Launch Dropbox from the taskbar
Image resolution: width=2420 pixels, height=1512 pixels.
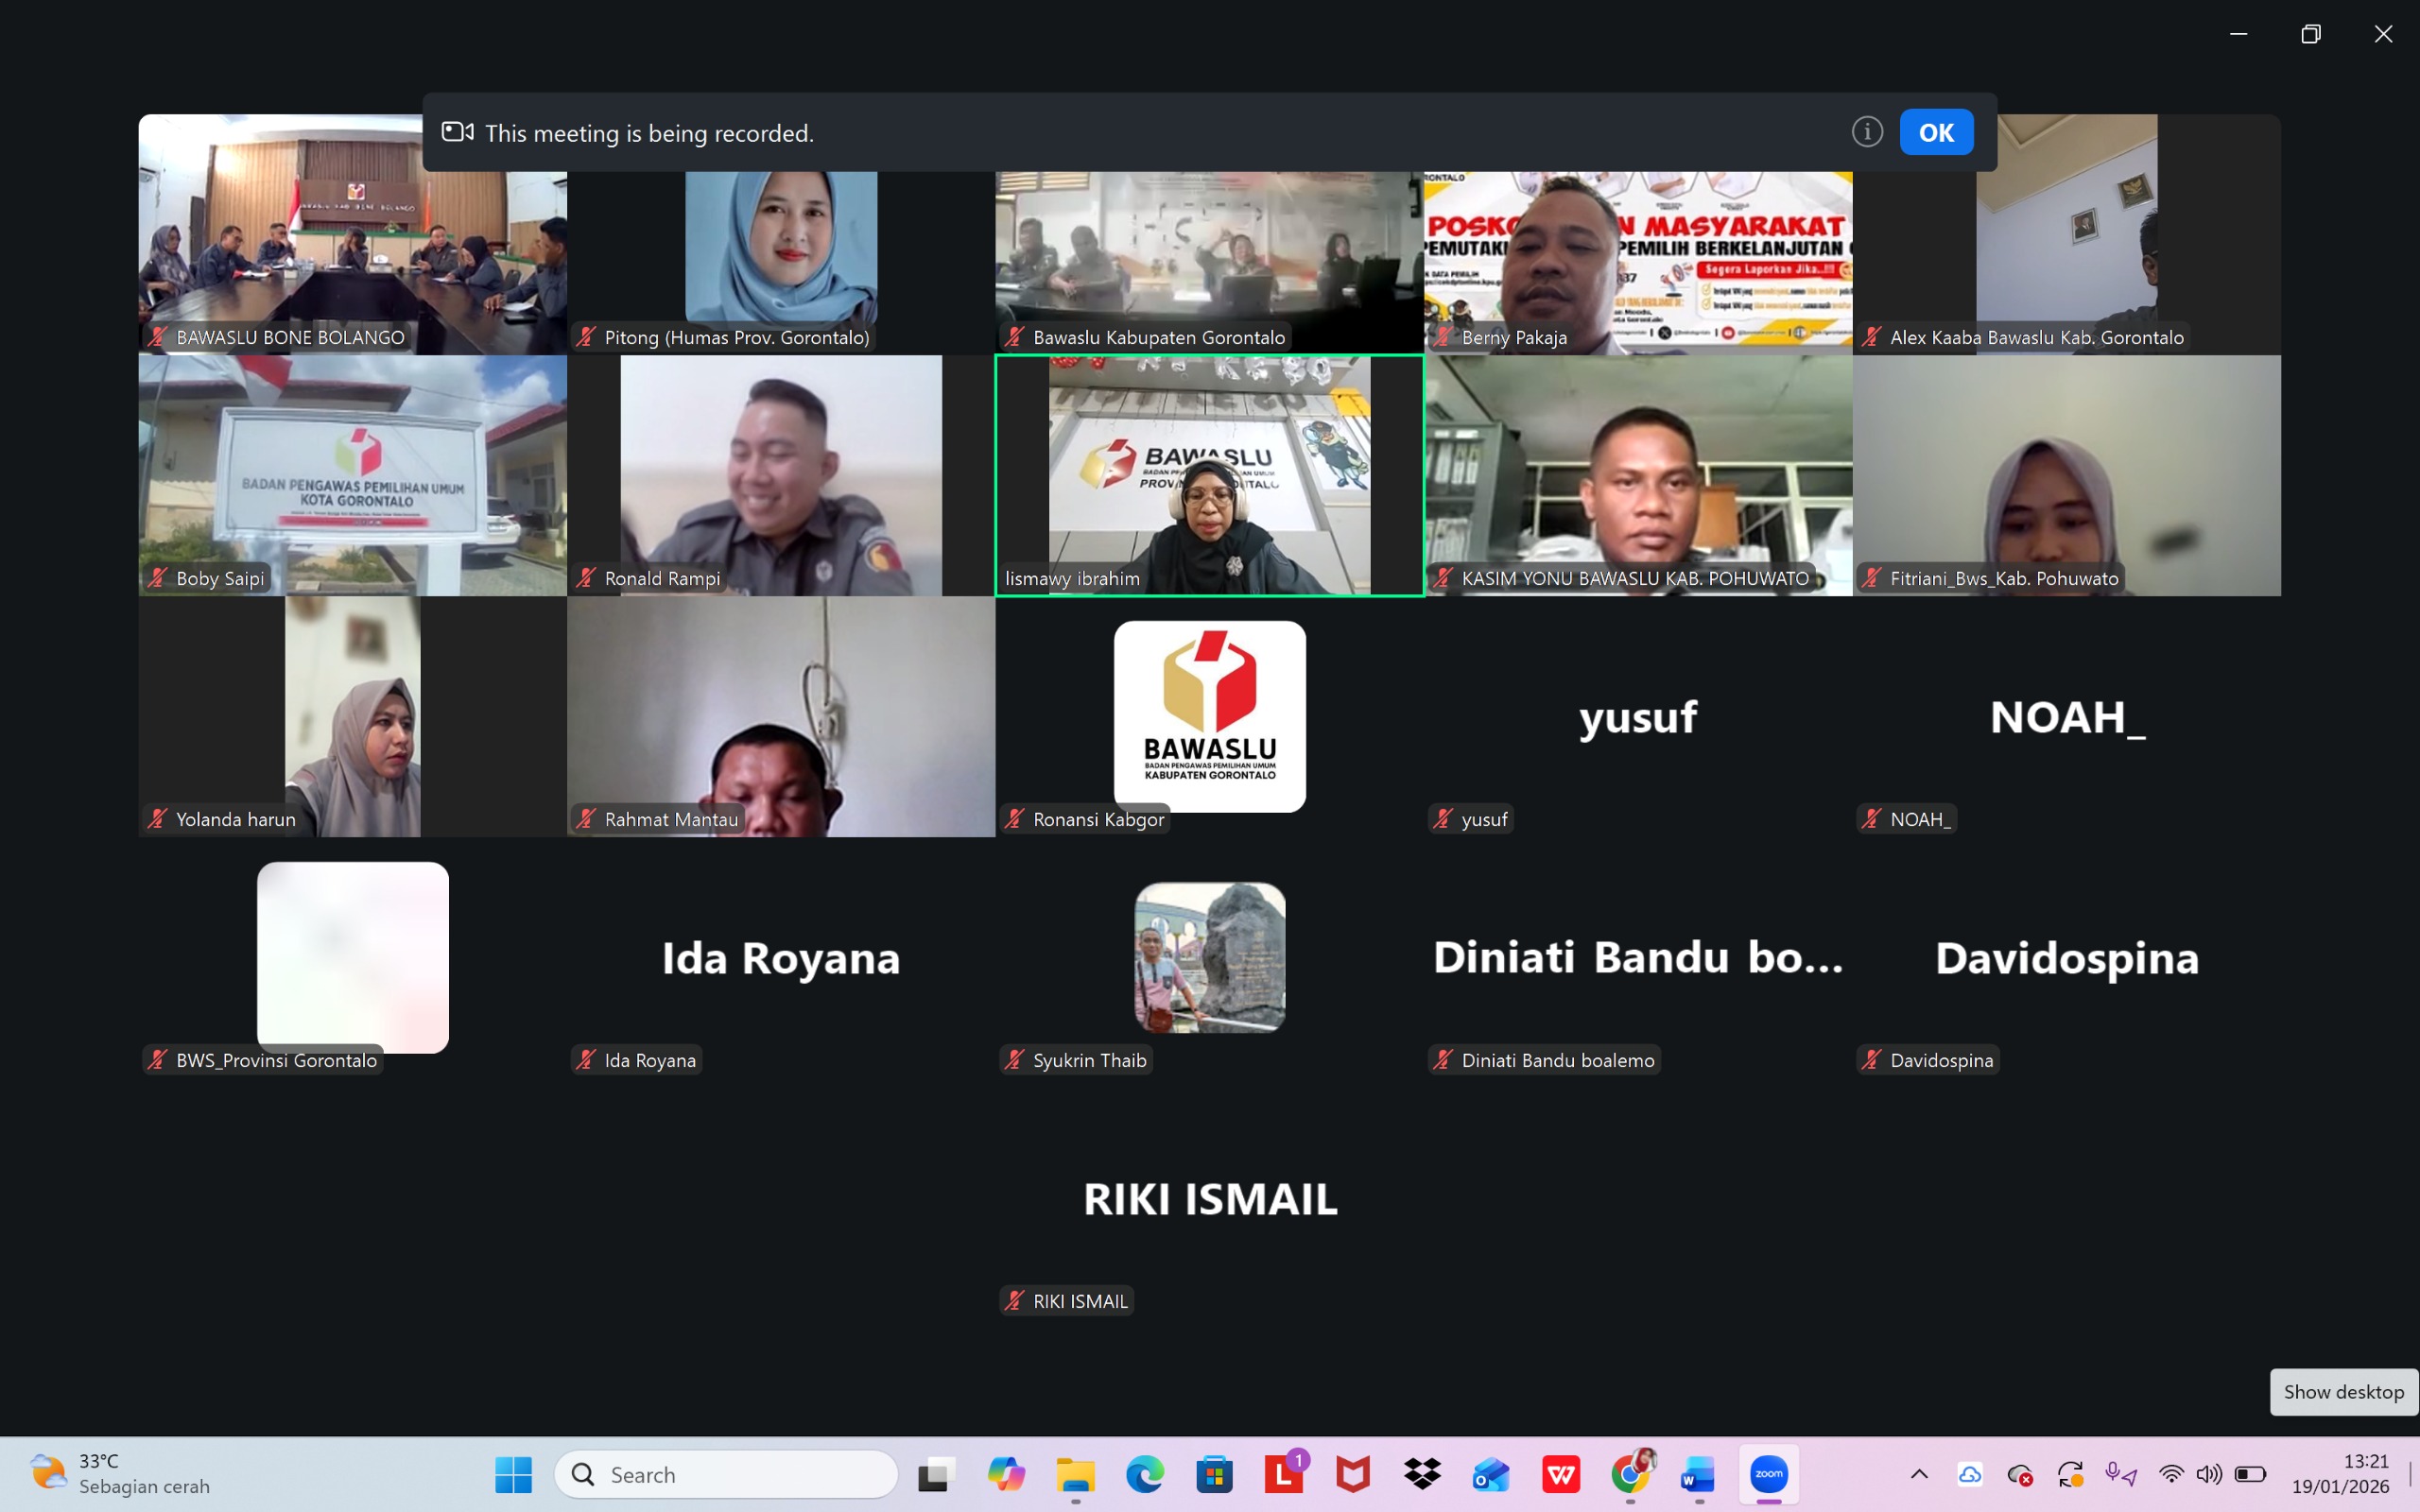tap(1421, 1474)
